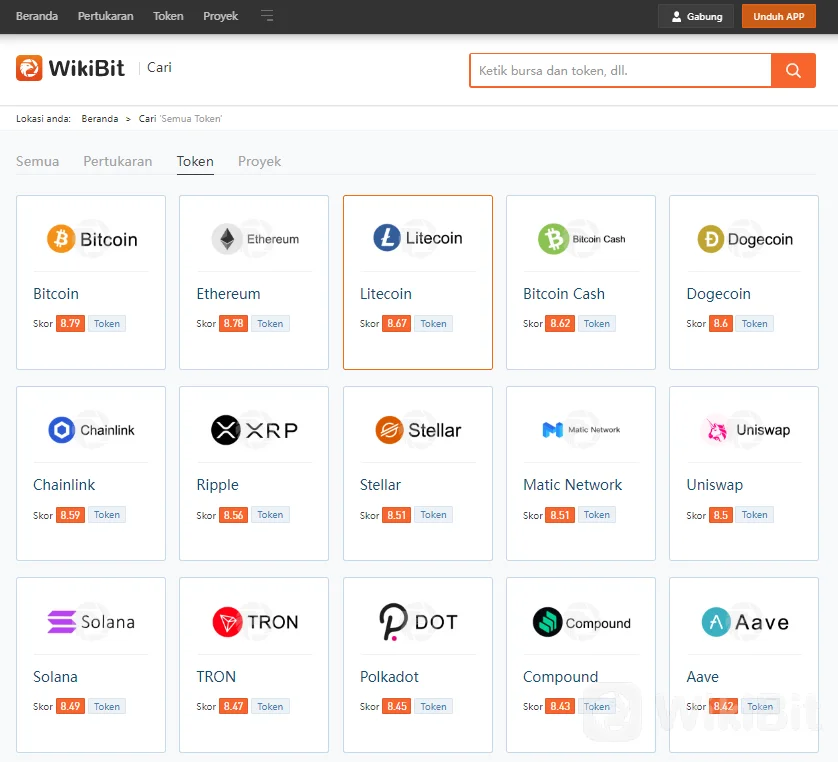838x762 pixels.
Task: Click Compound's 8.43 score badge
Action: 560,706
